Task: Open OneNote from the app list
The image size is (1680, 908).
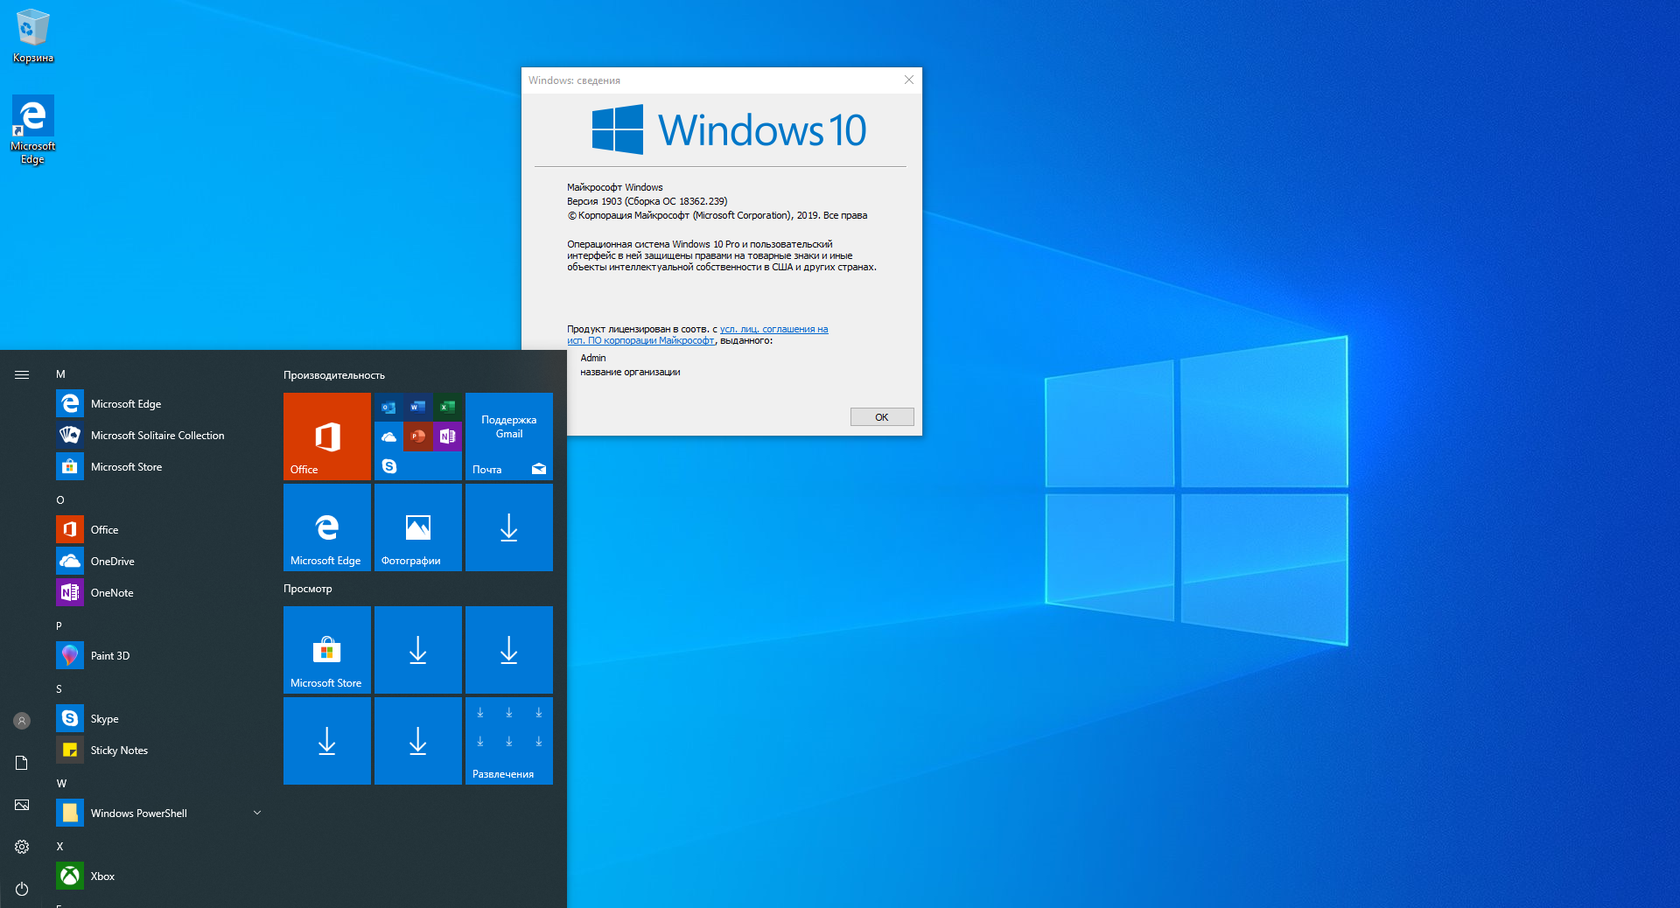Action: (160, 593)
